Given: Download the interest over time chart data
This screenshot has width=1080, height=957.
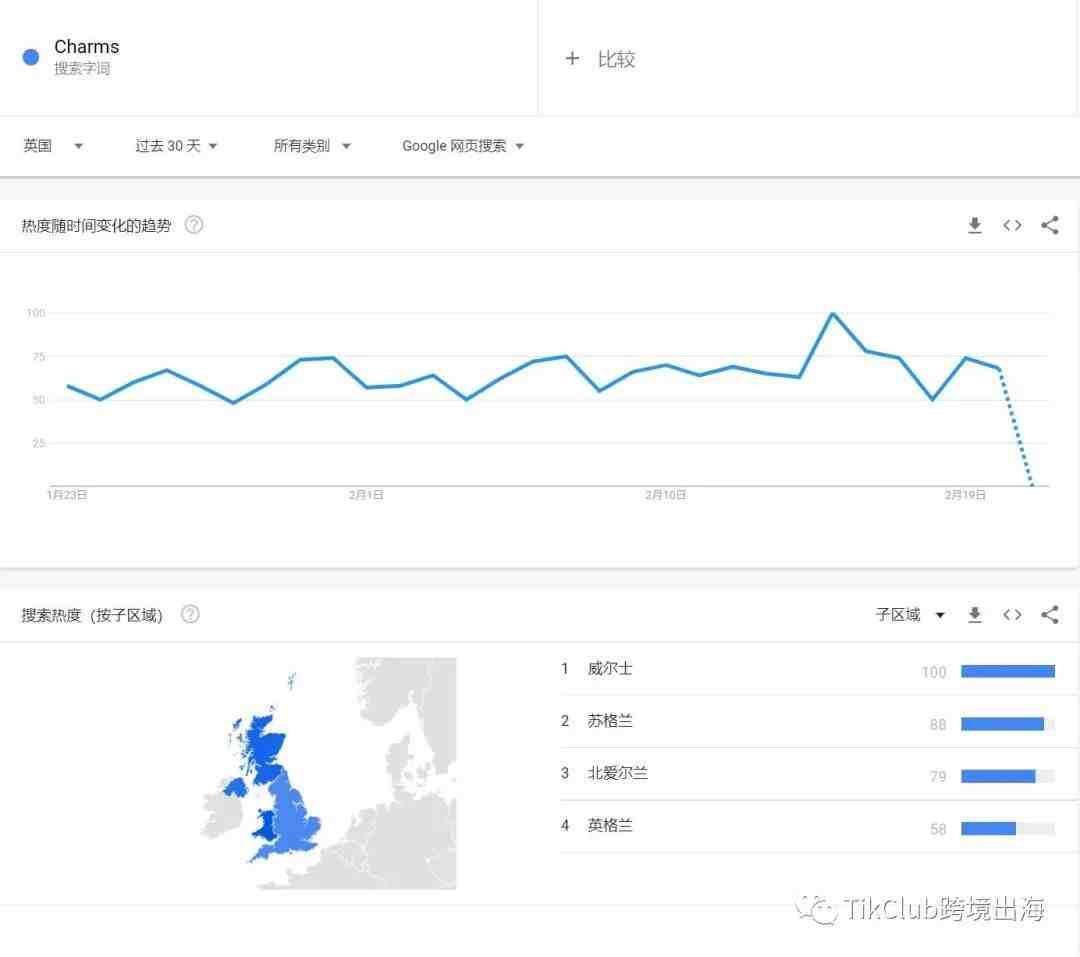Looking at the screenshot, I should point(975,225).
